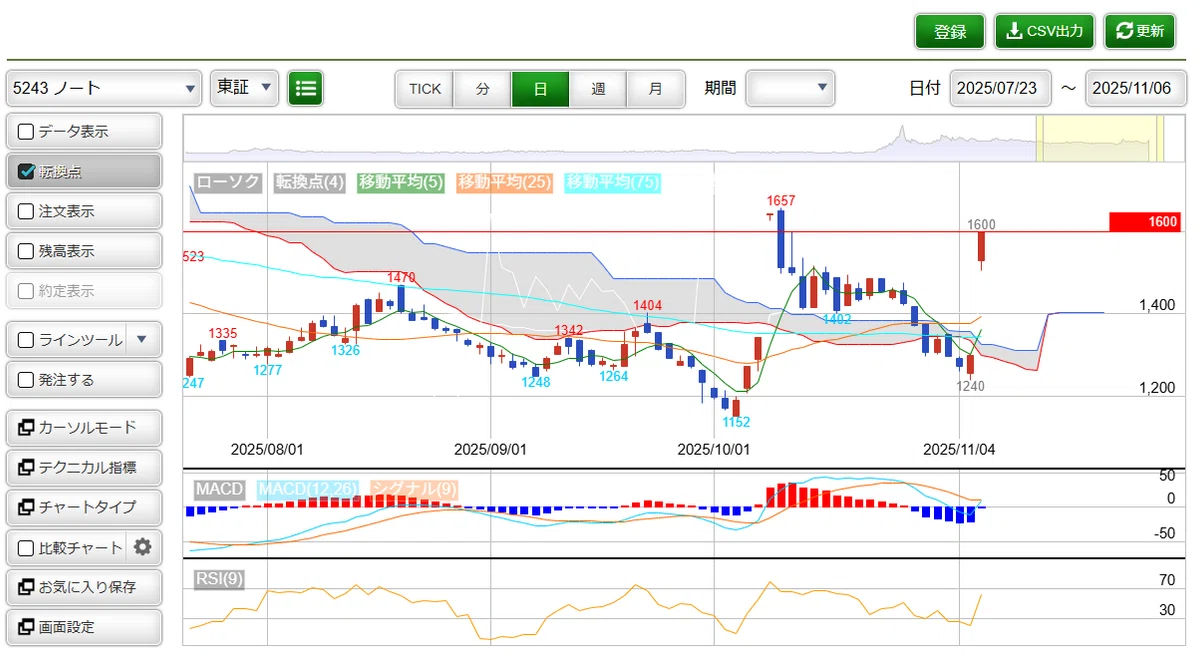Select the 週 timeframe tab
Screen dimensions: 1200x660
[x=598, y=88]
